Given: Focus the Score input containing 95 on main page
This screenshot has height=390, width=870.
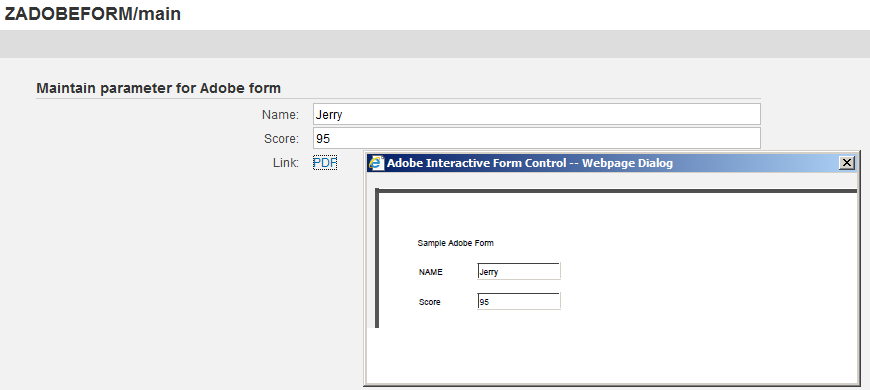Looking at the screenshot, I should click(537, 138).
